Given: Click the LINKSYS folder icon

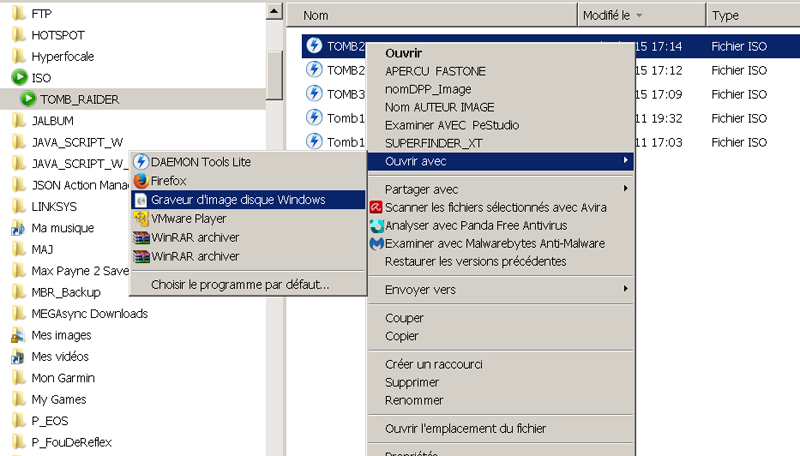Looking at the screenshot, I should pyautogui.click(x=18, y=207).
